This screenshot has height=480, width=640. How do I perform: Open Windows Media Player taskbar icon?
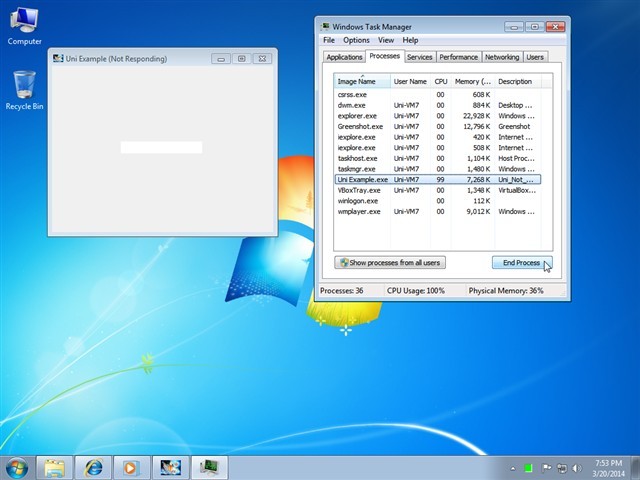[130, 467]
